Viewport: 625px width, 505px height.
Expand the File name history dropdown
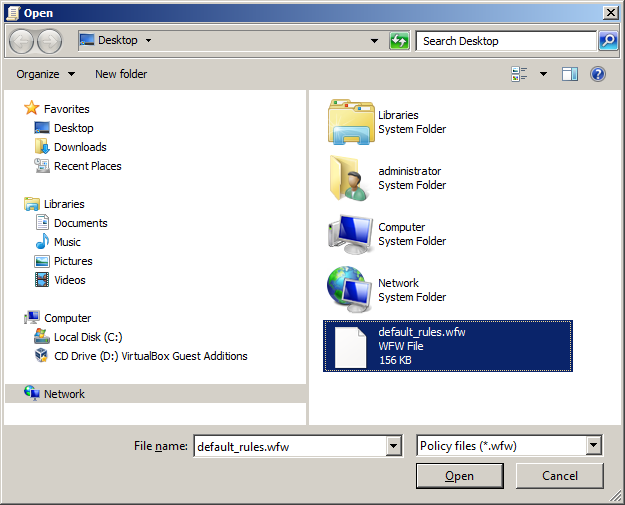click(395, 446)
